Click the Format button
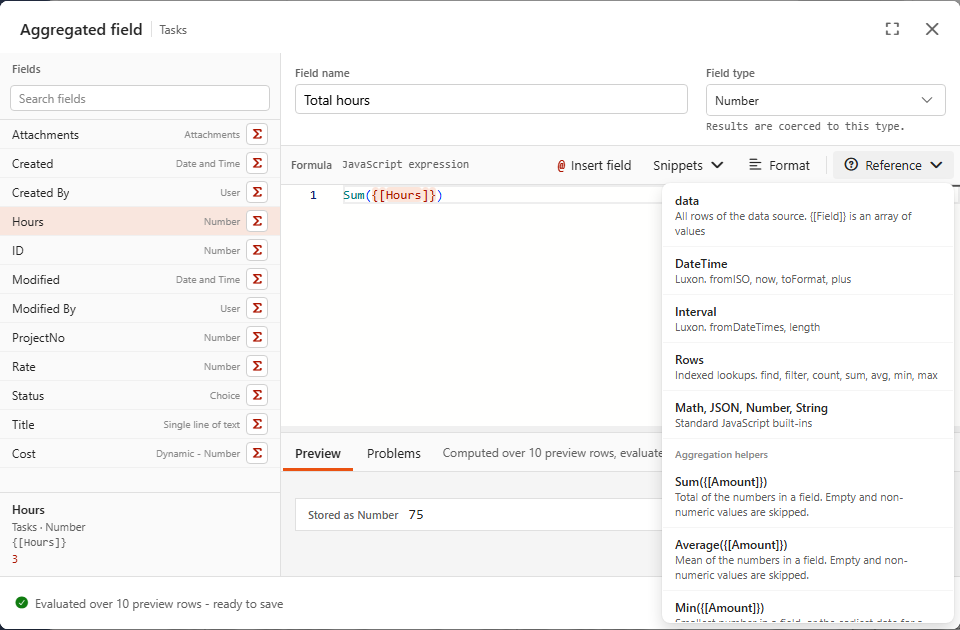This screenshot has width=960, height=630. [x=779, y=165]
